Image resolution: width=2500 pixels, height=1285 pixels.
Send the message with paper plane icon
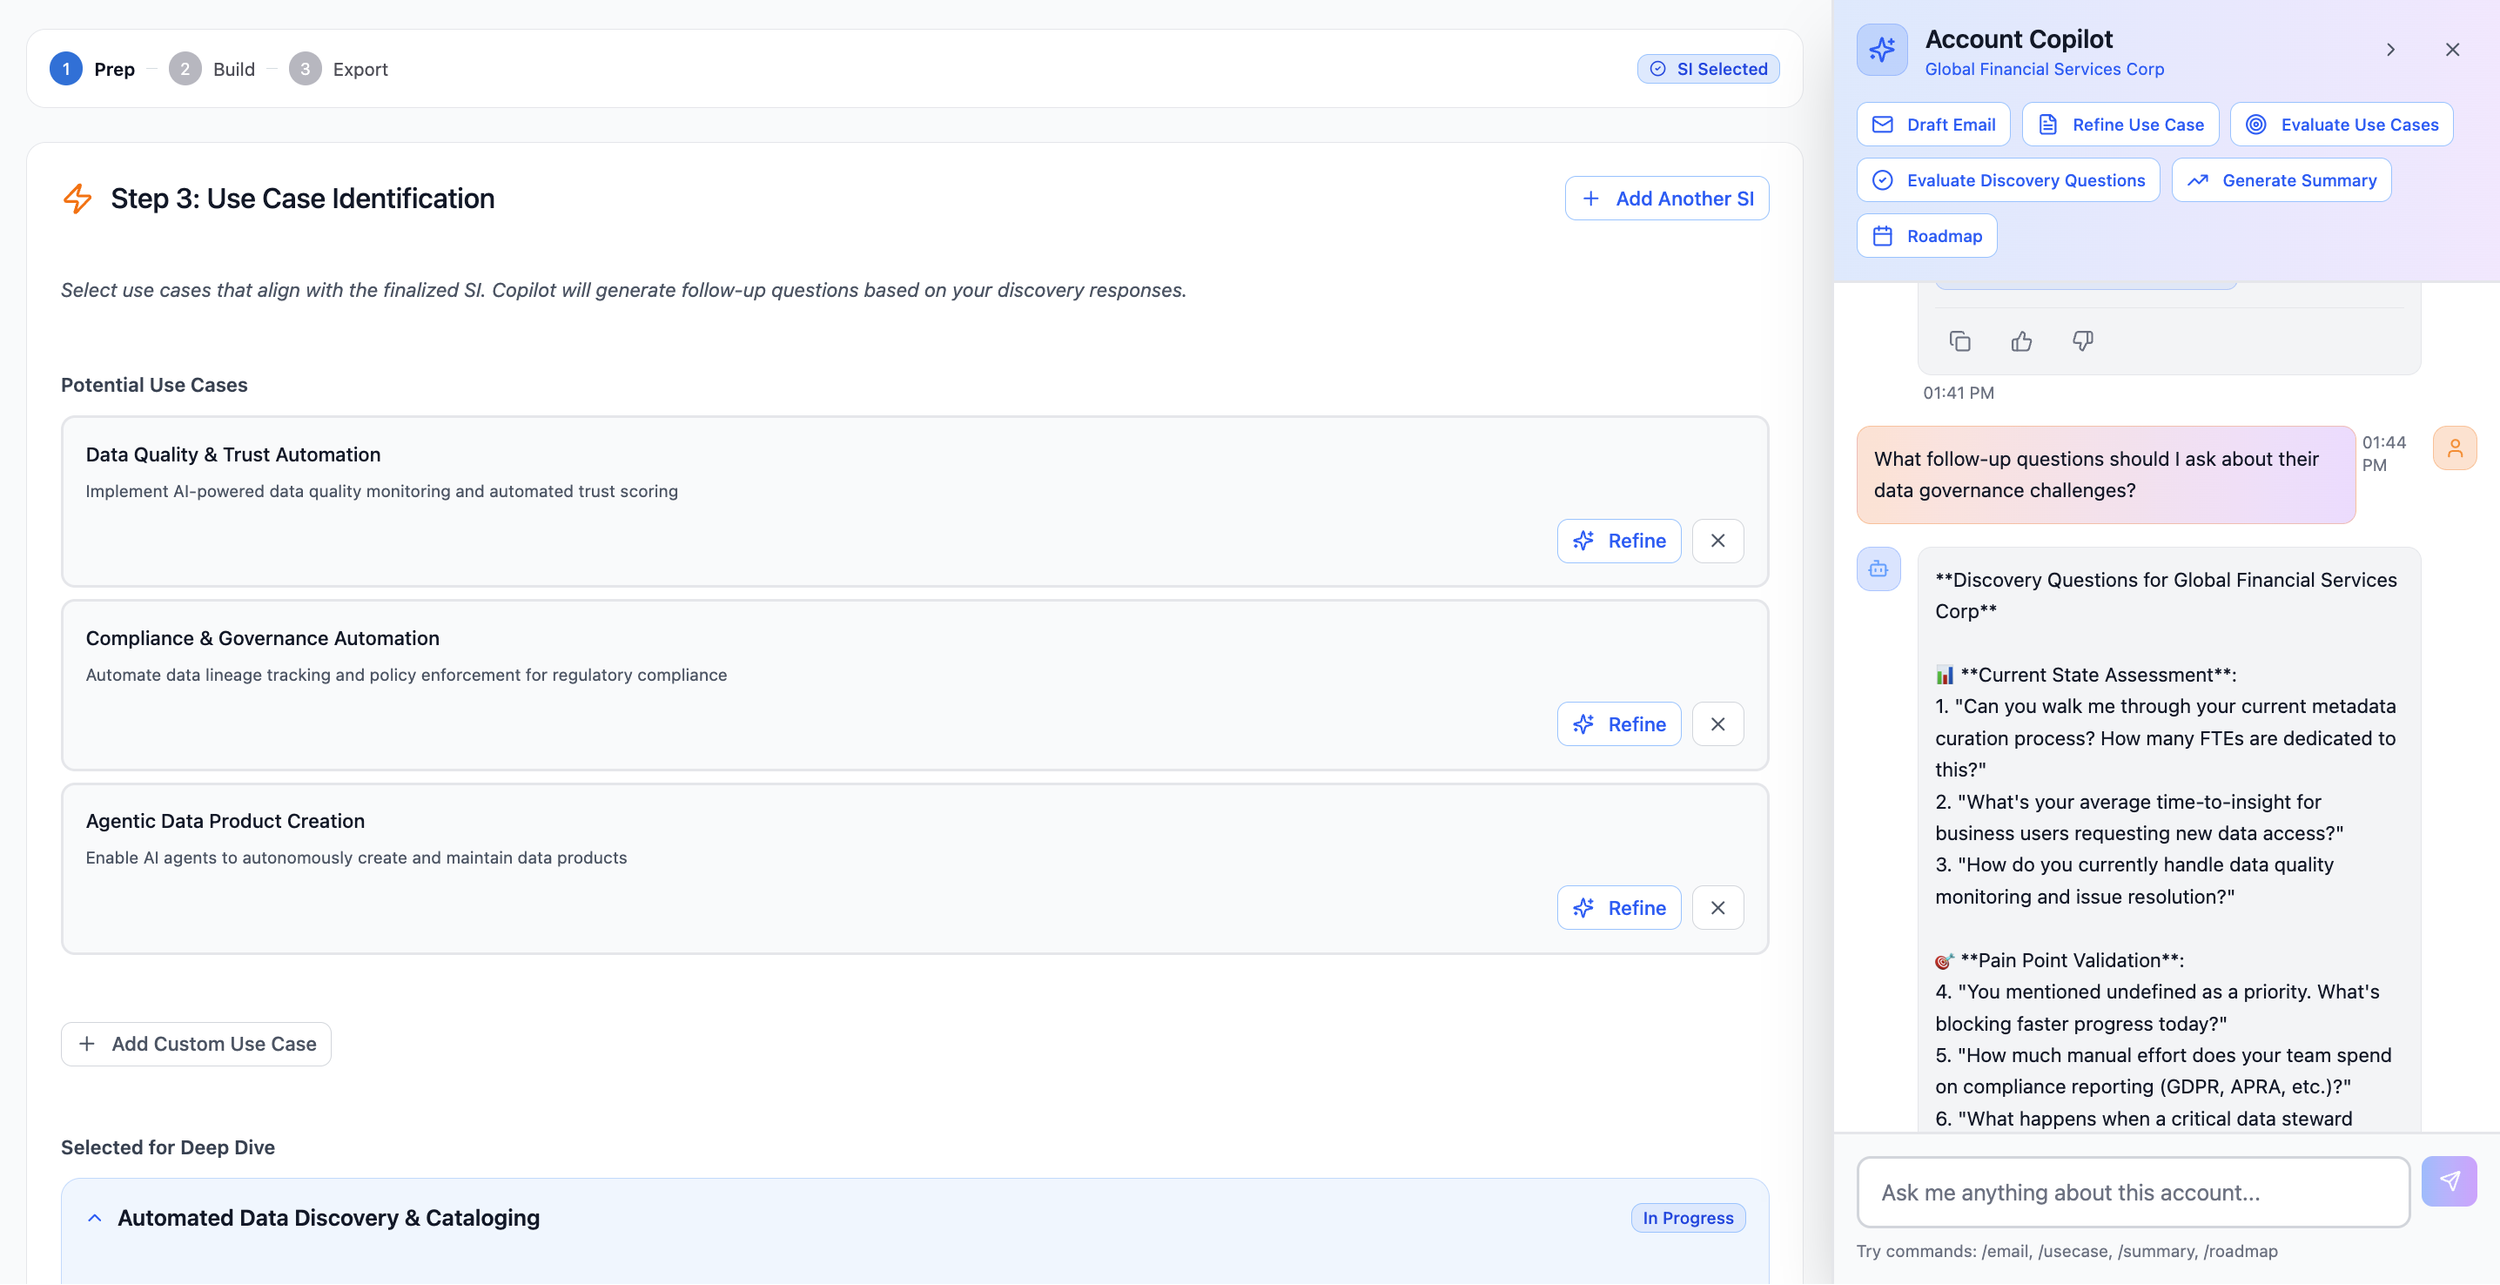2448,1181
